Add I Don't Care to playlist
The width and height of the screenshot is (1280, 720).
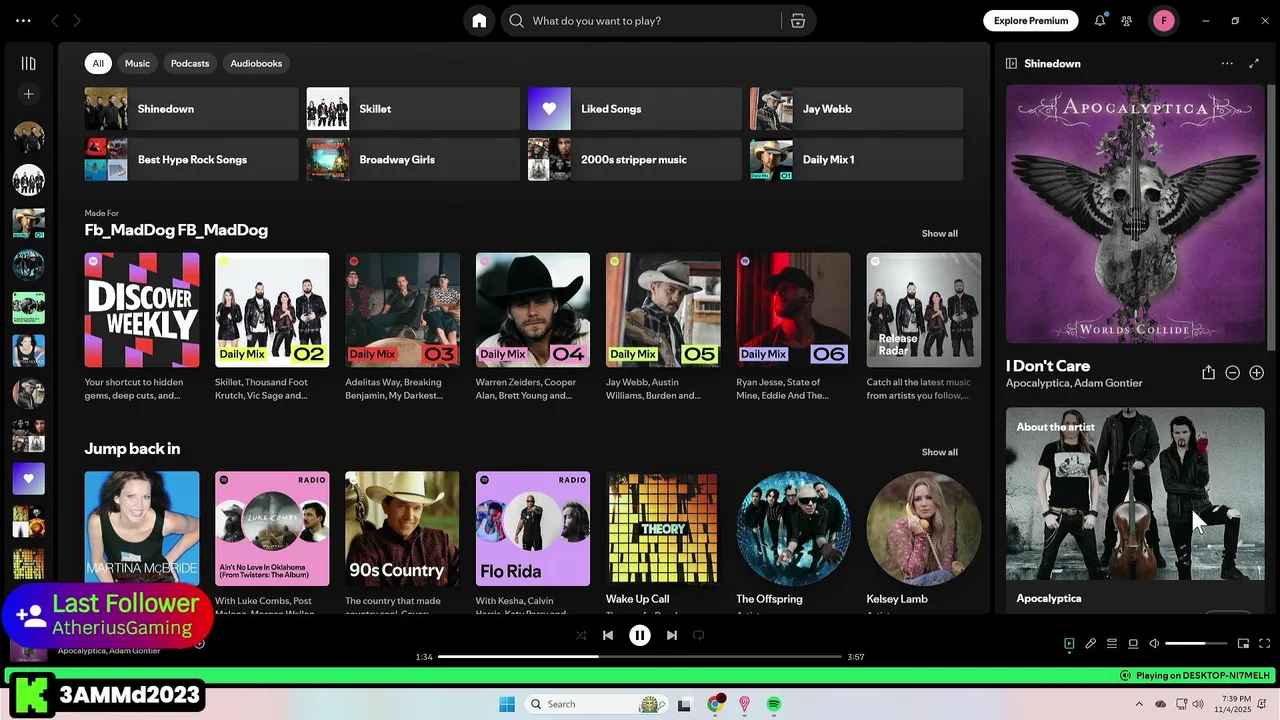(x=1256, y=373)
